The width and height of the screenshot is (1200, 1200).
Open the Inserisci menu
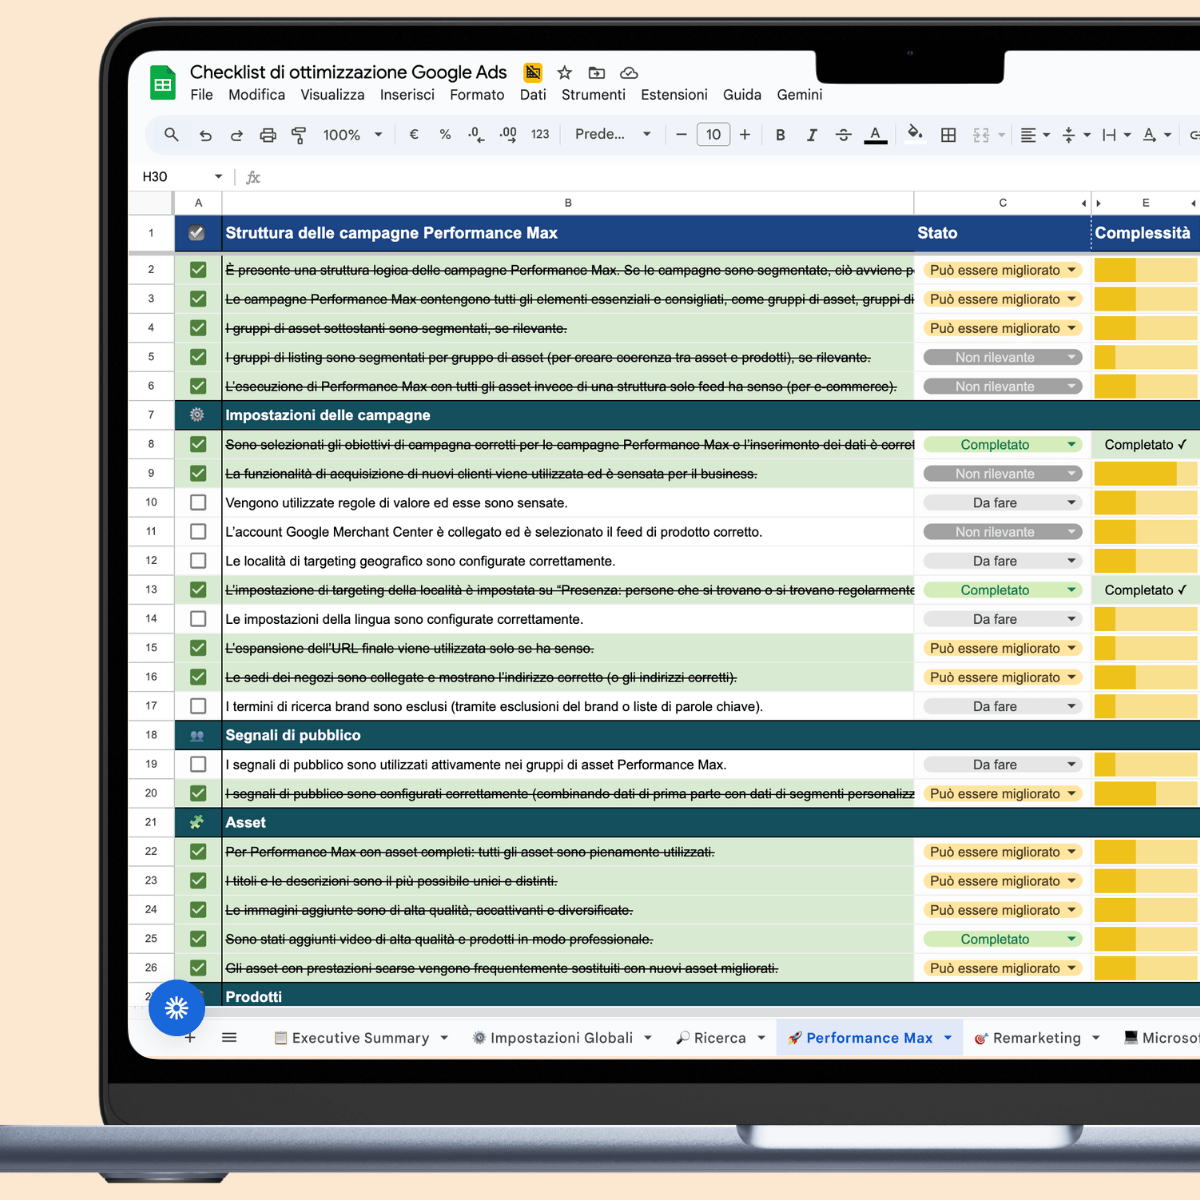407,95
